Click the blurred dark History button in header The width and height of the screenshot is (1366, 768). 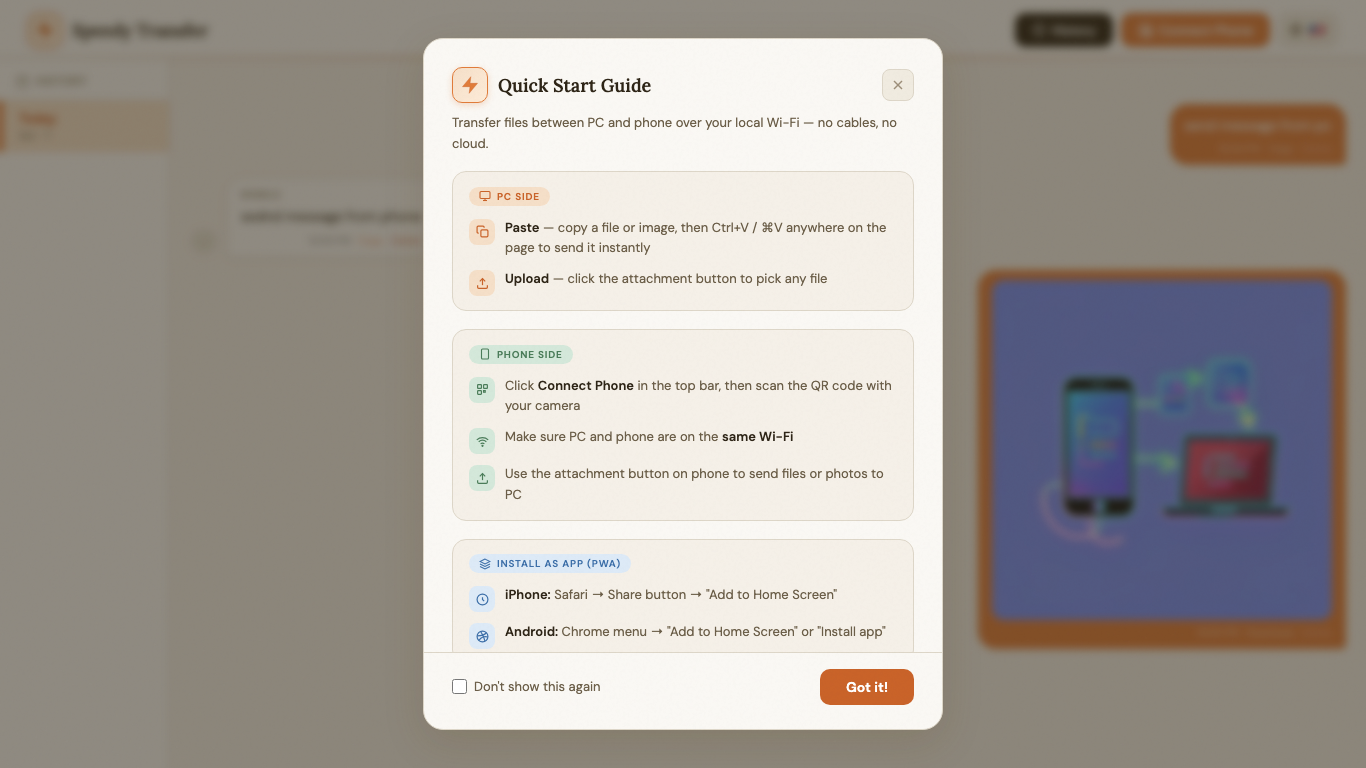click(1064, 30)
